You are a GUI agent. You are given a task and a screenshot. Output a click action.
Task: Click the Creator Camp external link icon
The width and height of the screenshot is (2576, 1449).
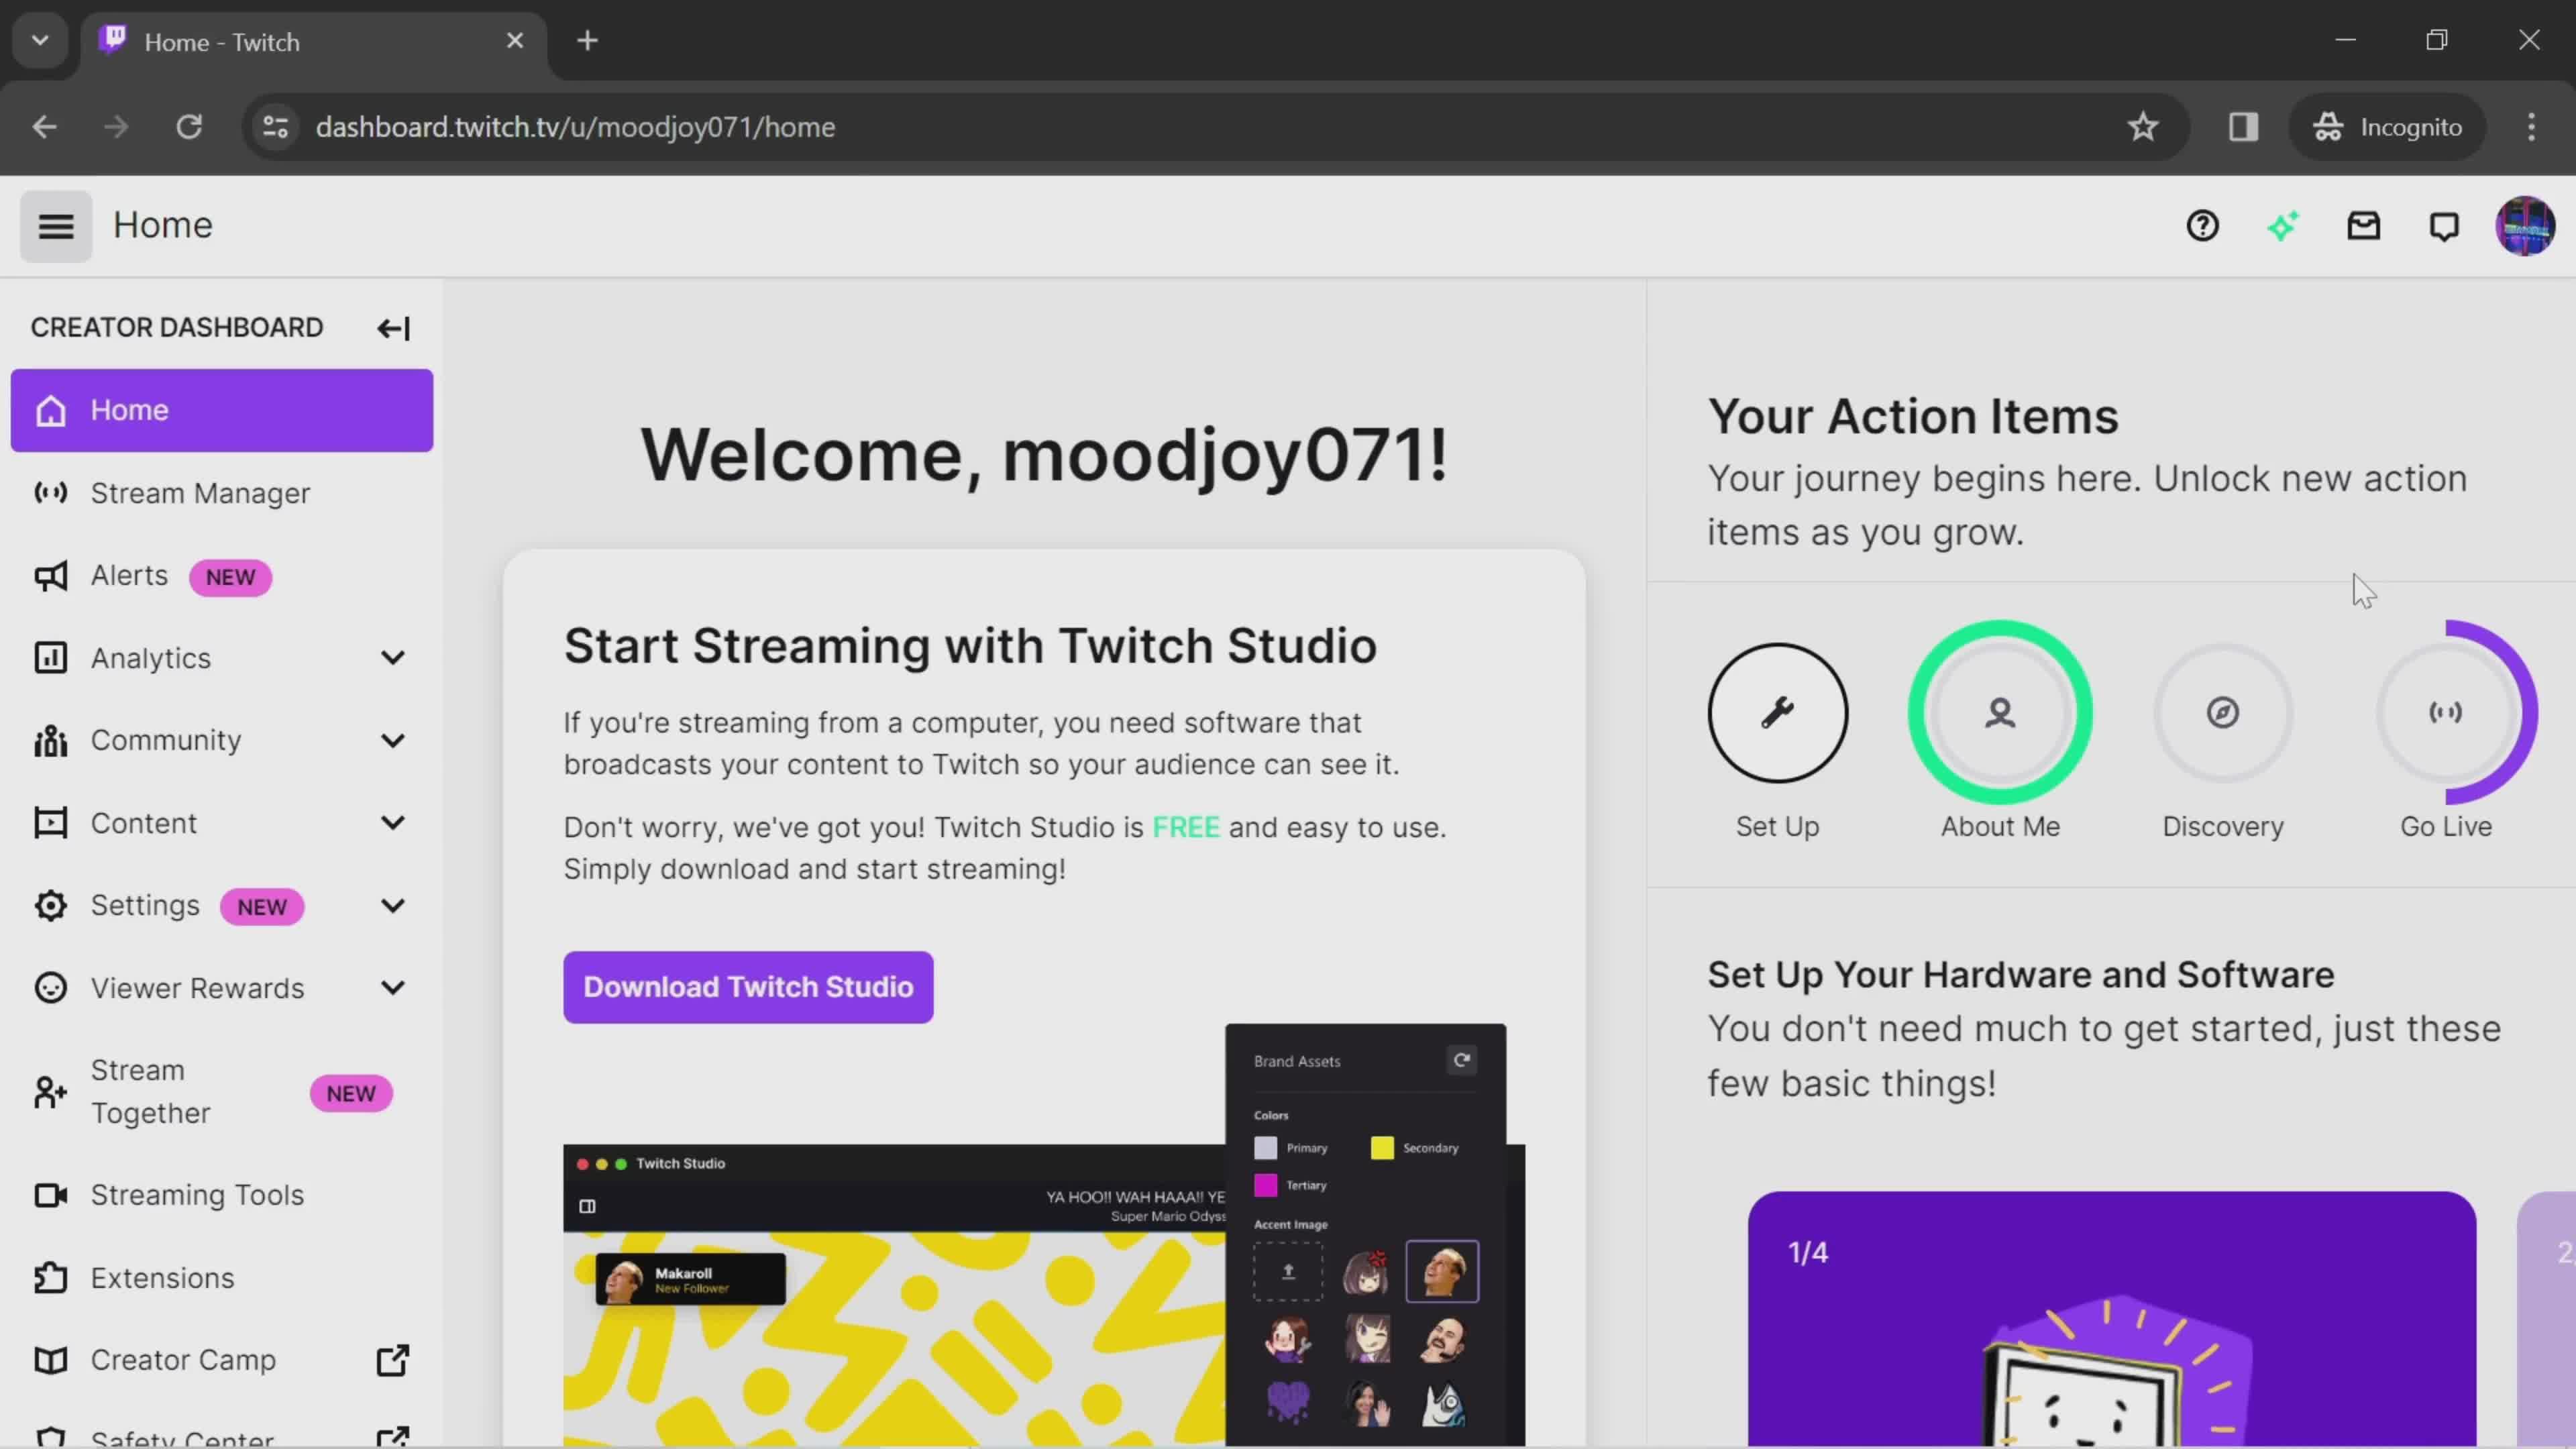point(393,1360)
